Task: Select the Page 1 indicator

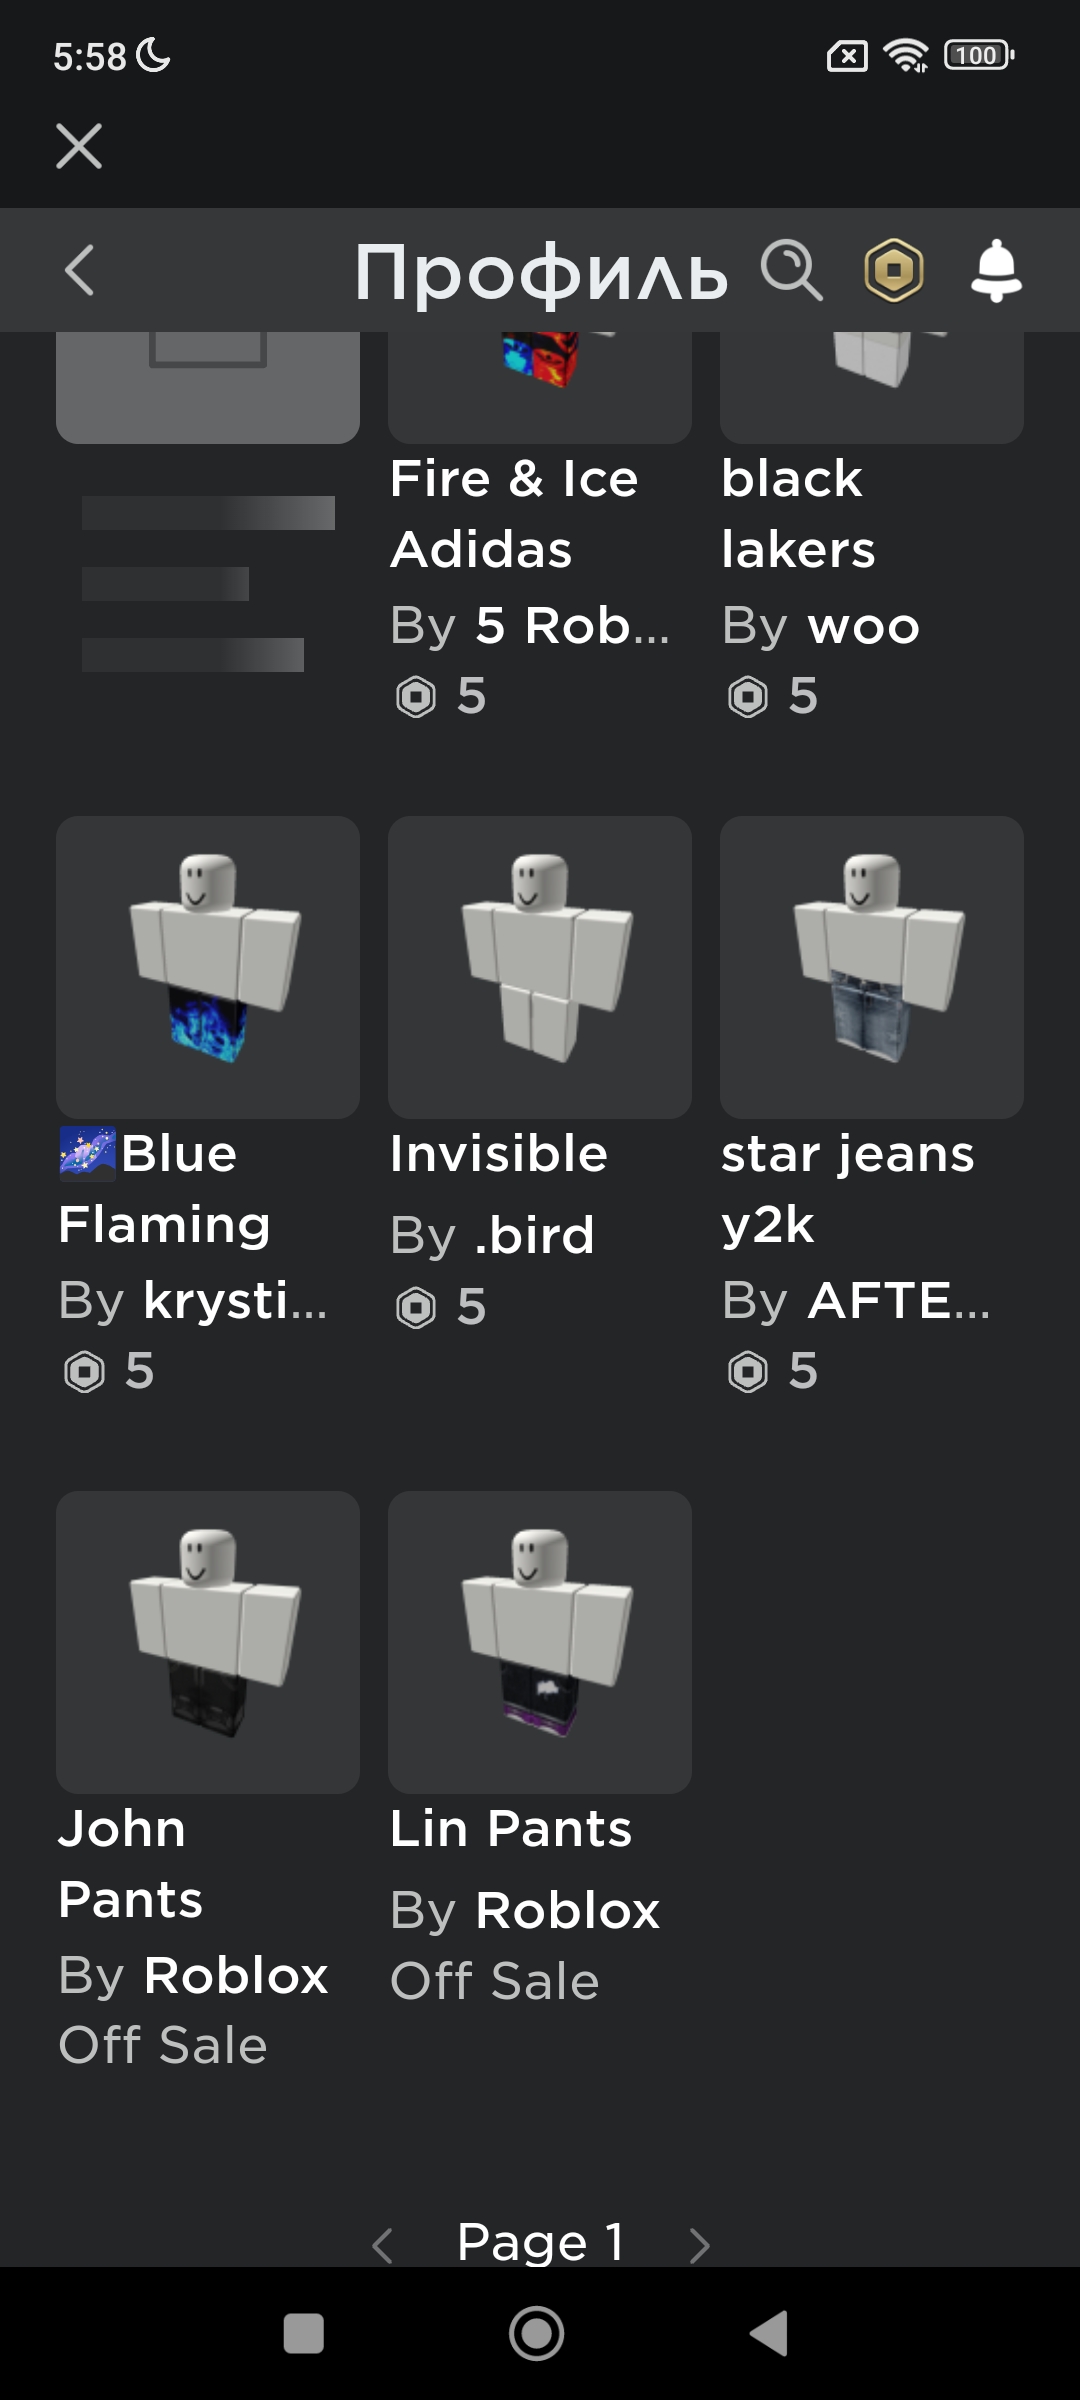Action: [541, 2242]
